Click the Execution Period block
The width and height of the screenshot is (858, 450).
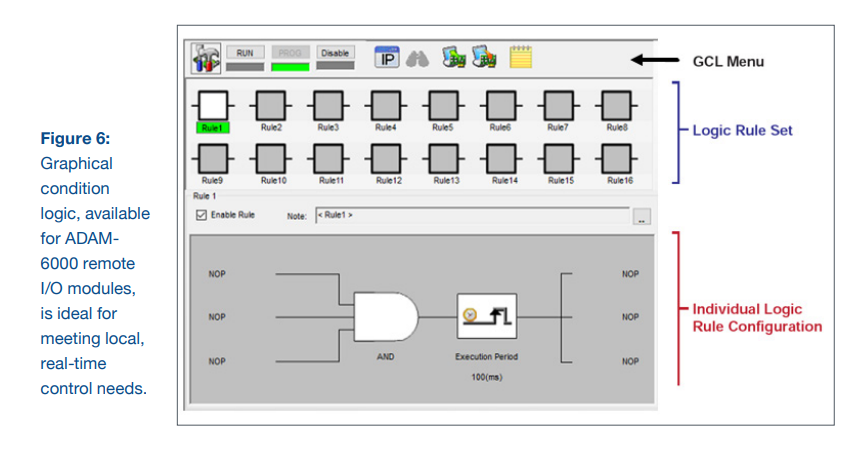point(486,316)
